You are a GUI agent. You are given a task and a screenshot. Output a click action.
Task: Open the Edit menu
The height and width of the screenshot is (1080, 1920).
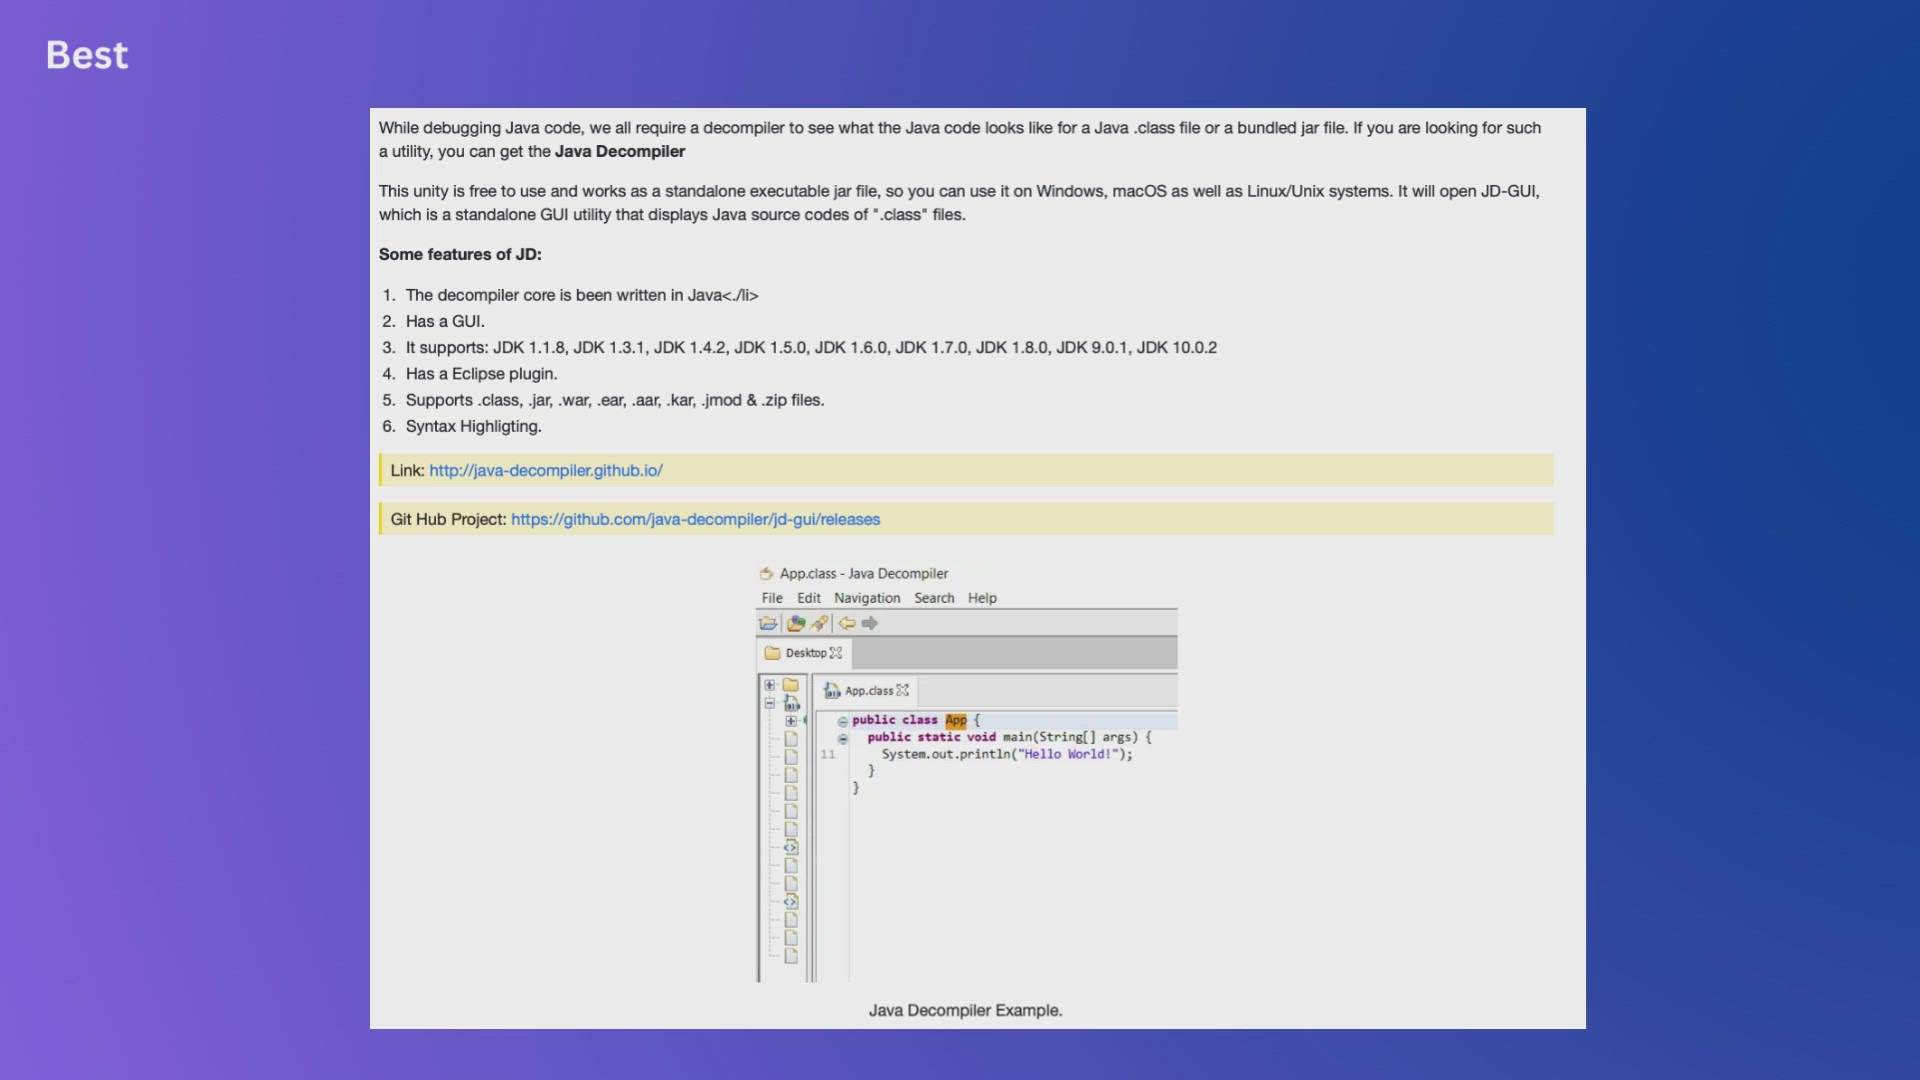pos(809,598)
